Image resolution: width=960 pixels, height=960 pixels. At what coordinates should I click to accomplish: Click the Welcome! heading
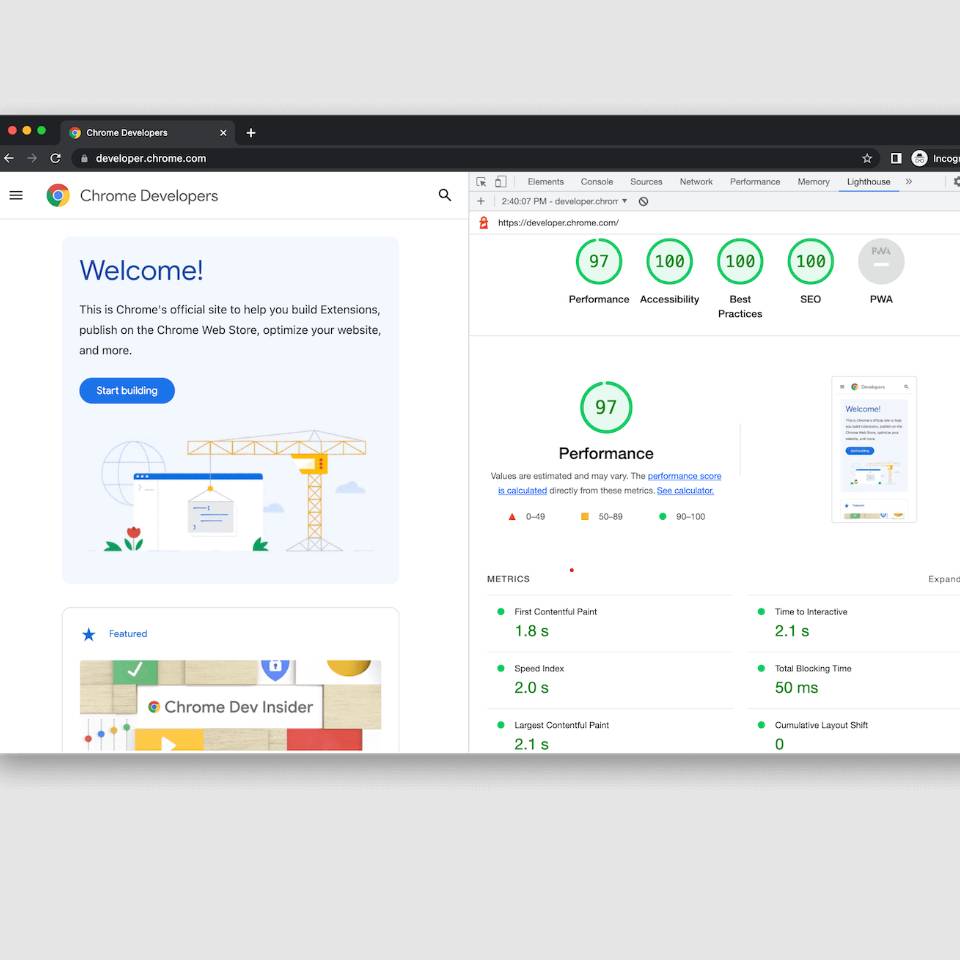(x=141, y=271)
